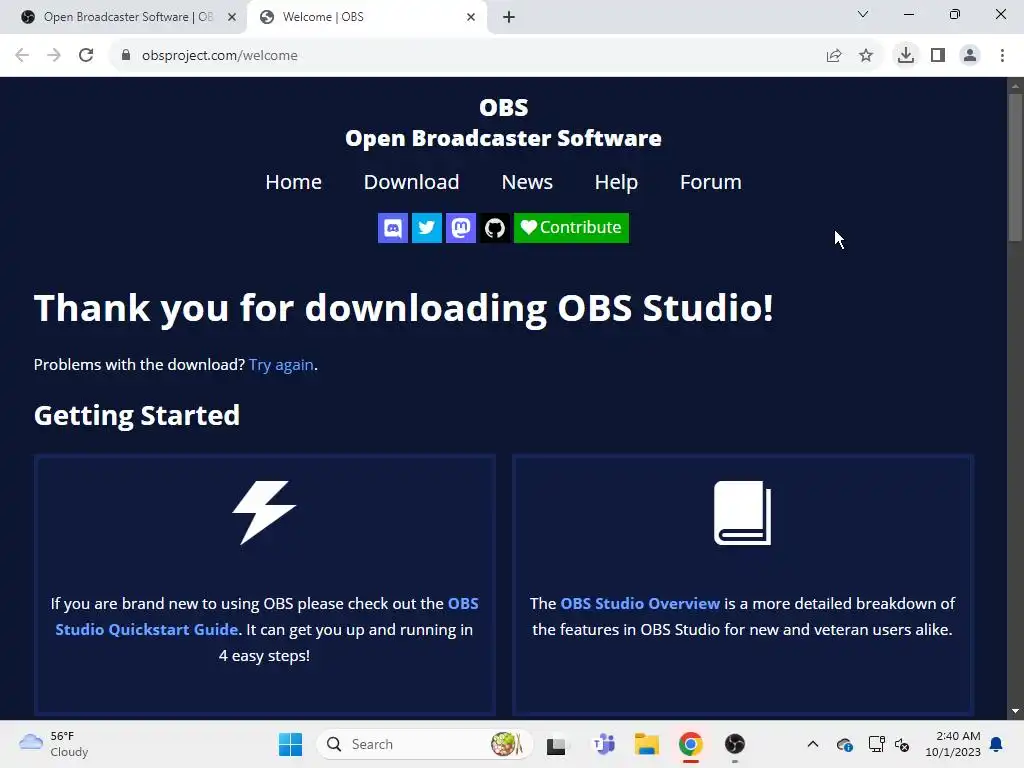Open Chrome's three-dot menu
Screen dimensions: 1024x768
click(x=1002, y=56)
